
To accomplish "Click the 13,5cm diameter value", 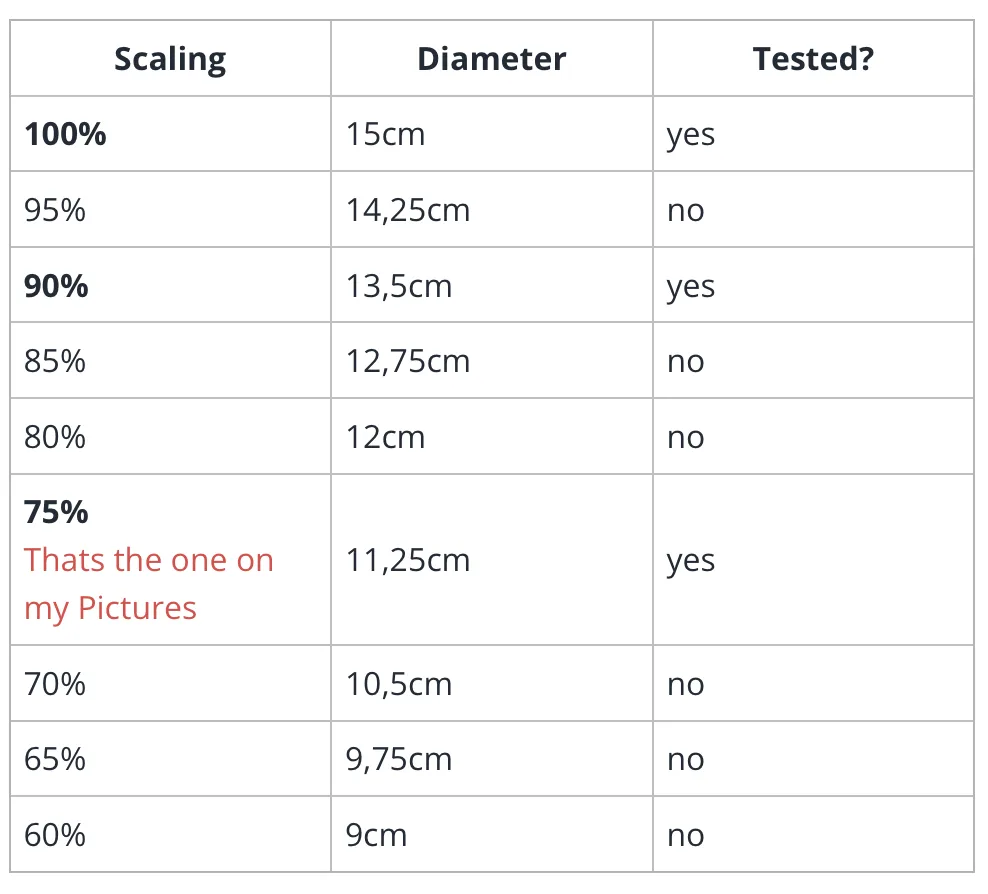I will tap(399, 286).
